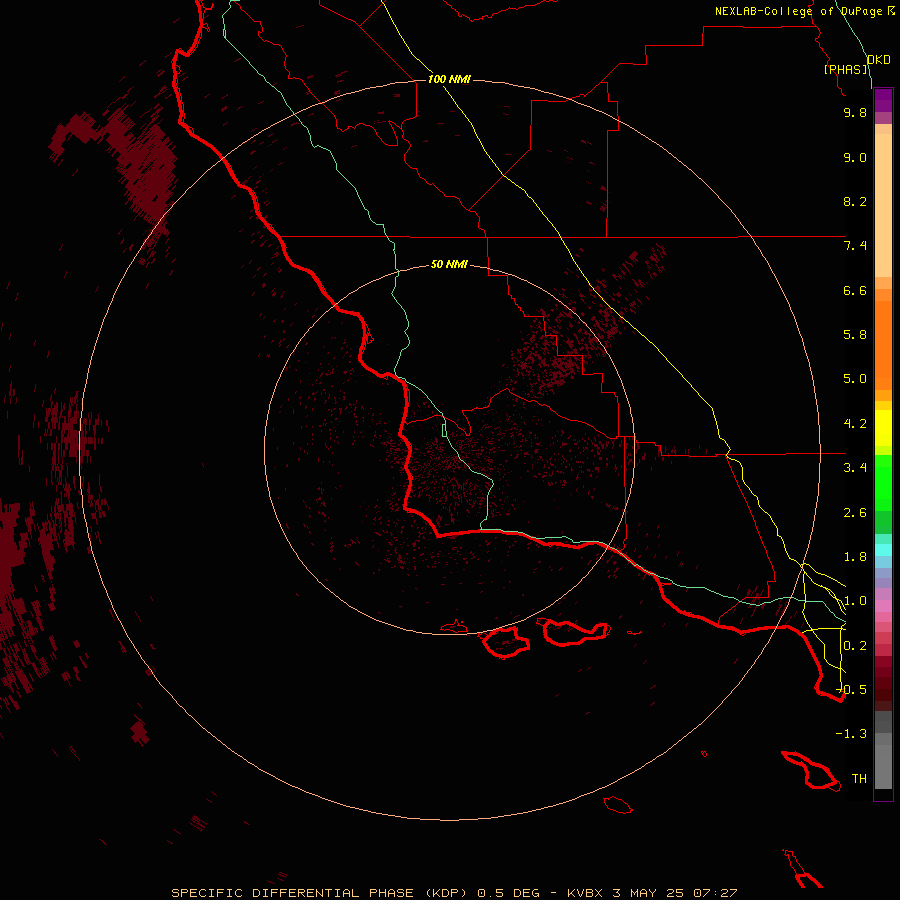Click the 7.4 scale value
Viewport: 900px width, 900px height.
(855, 246)
